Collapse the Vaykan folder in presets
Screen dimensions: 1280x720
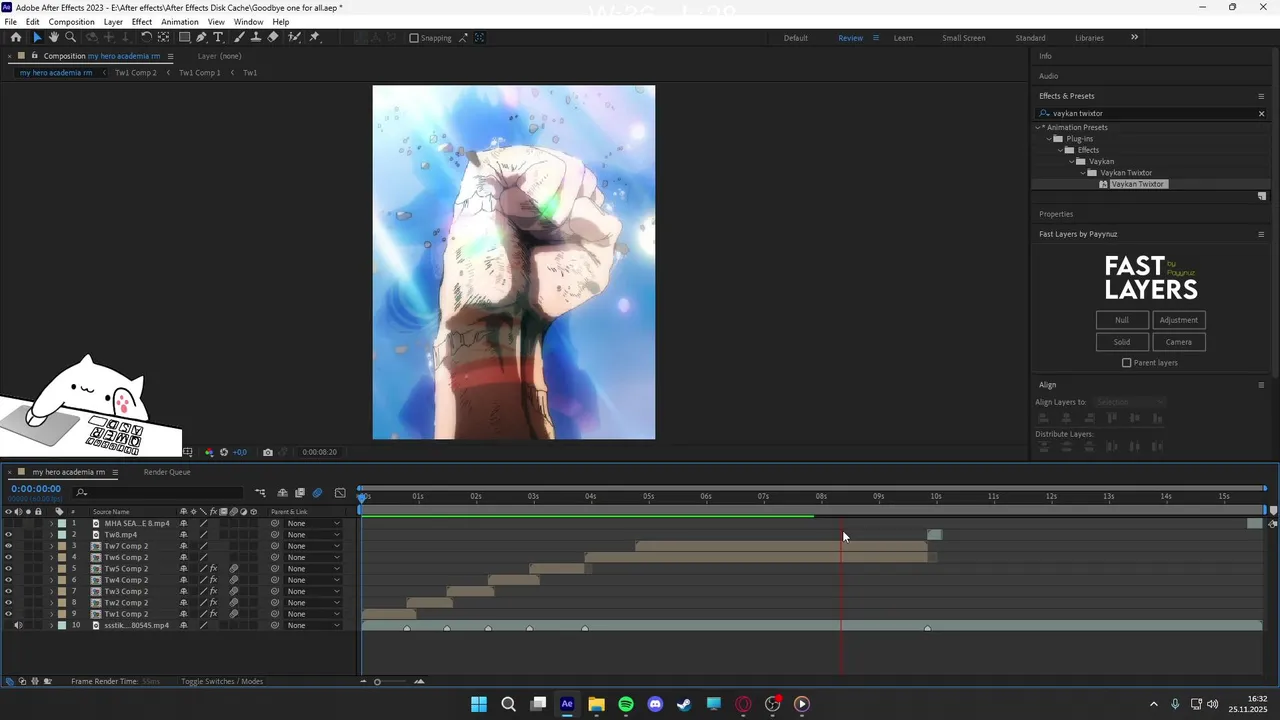point(1072,161)
